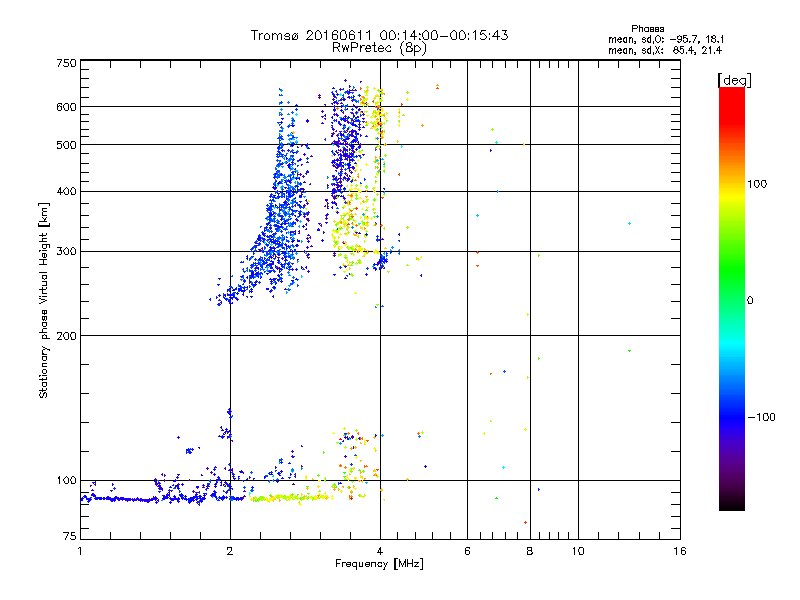Click the x-axis tick label '4'
Image resolution: width=800 pixels, height=600 pixels.
(x=380, y=551)
